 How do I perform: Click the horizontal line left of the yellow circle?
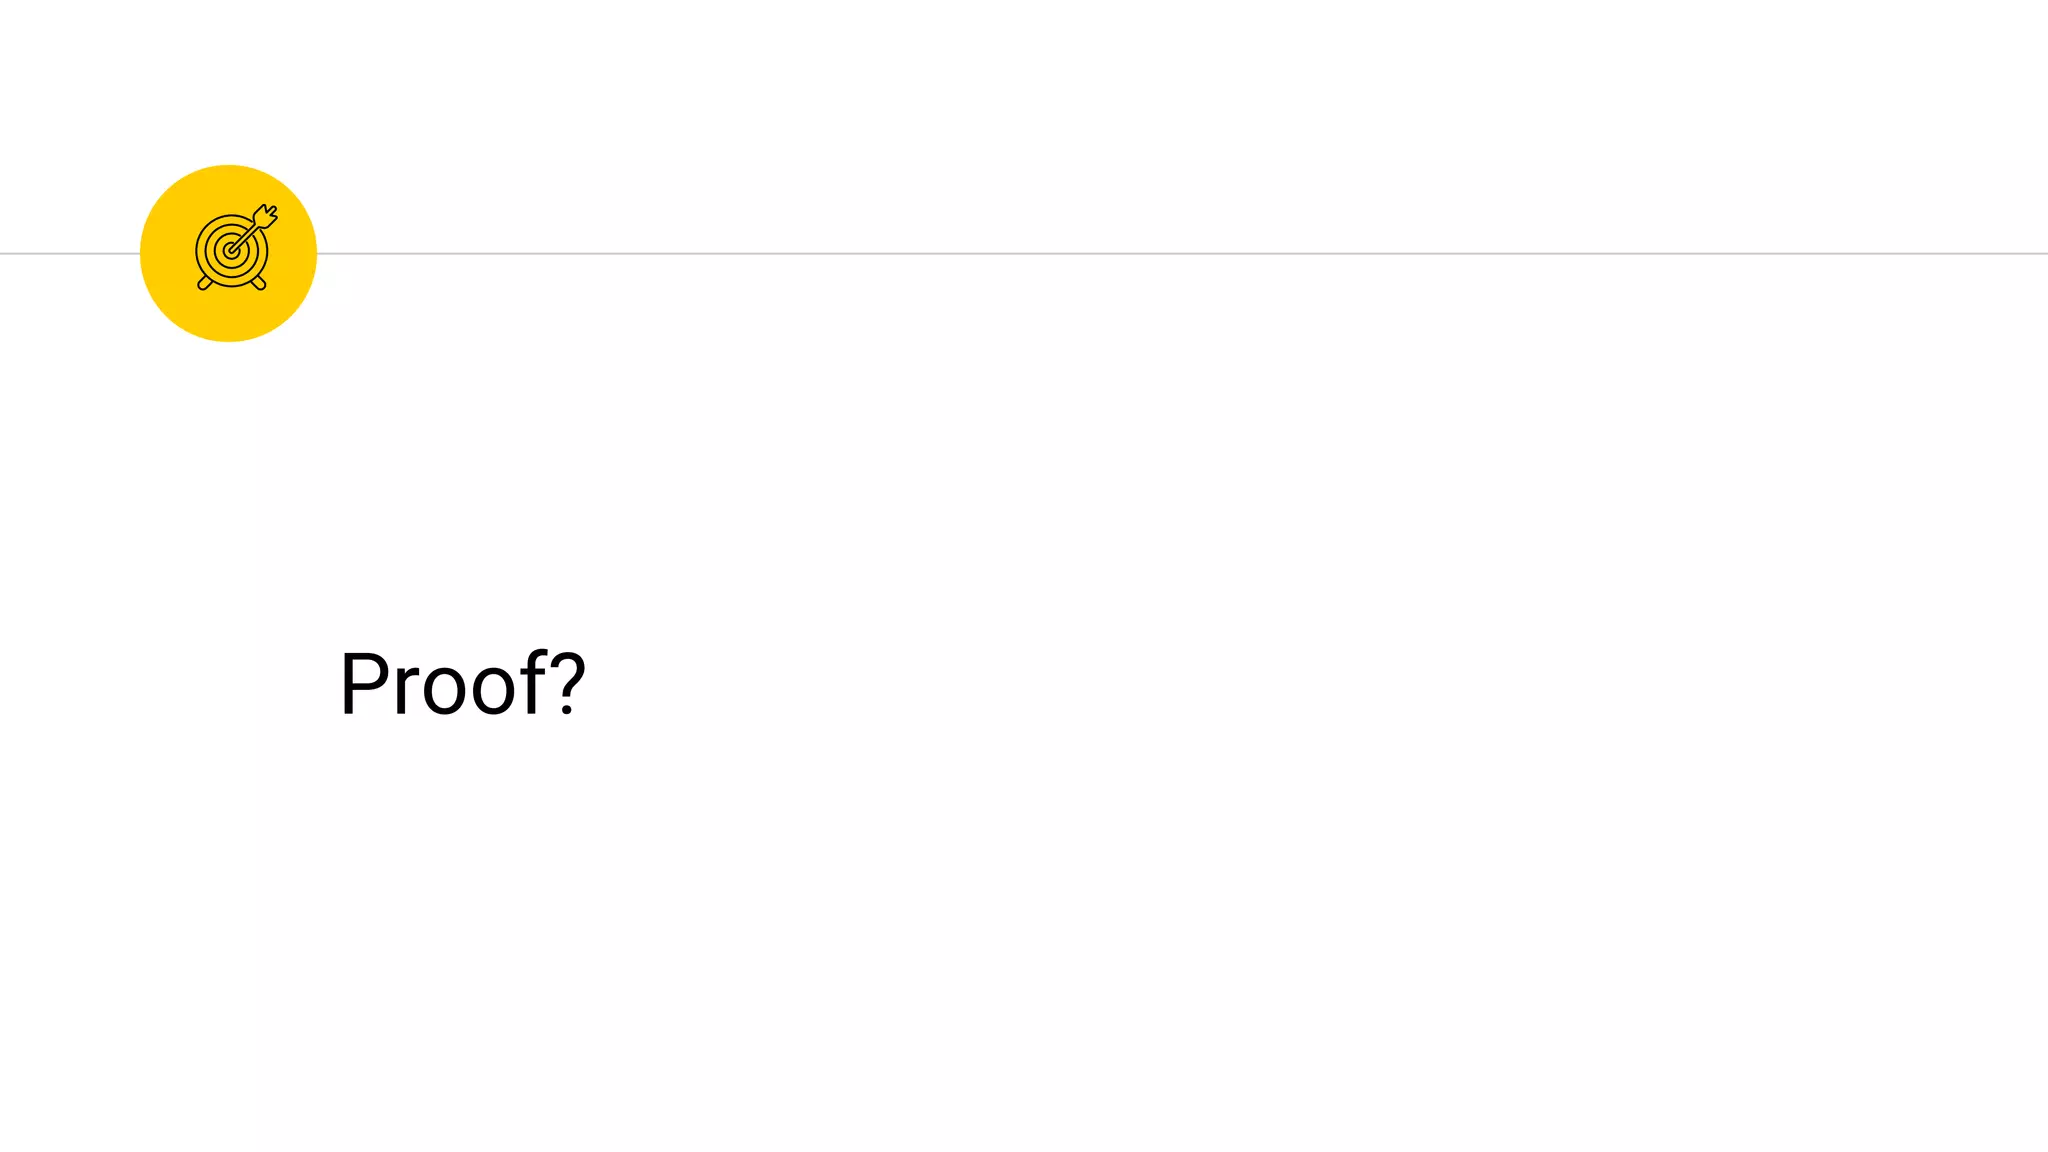(68, 254)
